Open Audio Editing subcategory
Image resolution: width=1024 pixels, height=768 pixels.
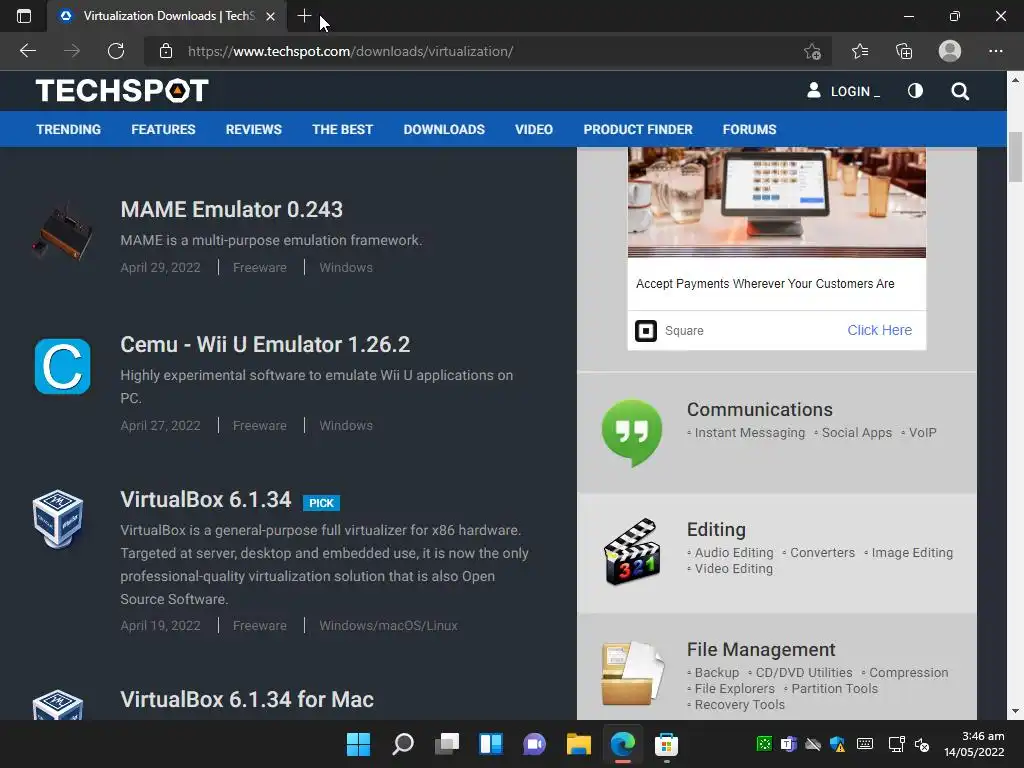point(733,553)
